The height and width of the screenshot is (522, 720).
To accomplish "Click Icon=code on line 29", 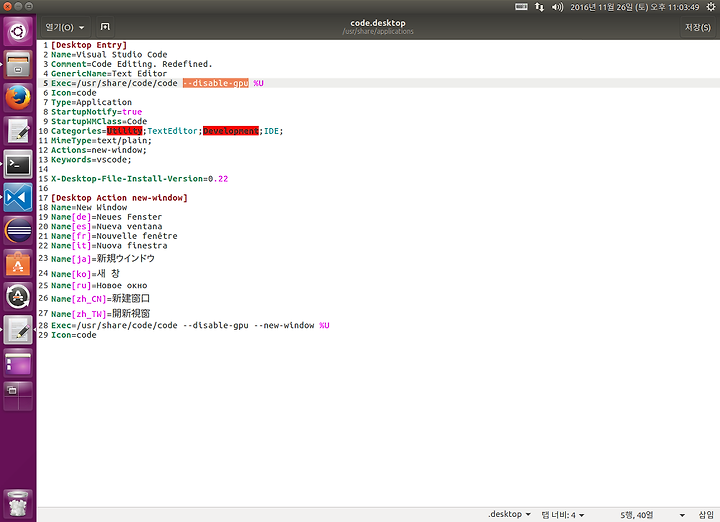I will click(x=73, y=335).
